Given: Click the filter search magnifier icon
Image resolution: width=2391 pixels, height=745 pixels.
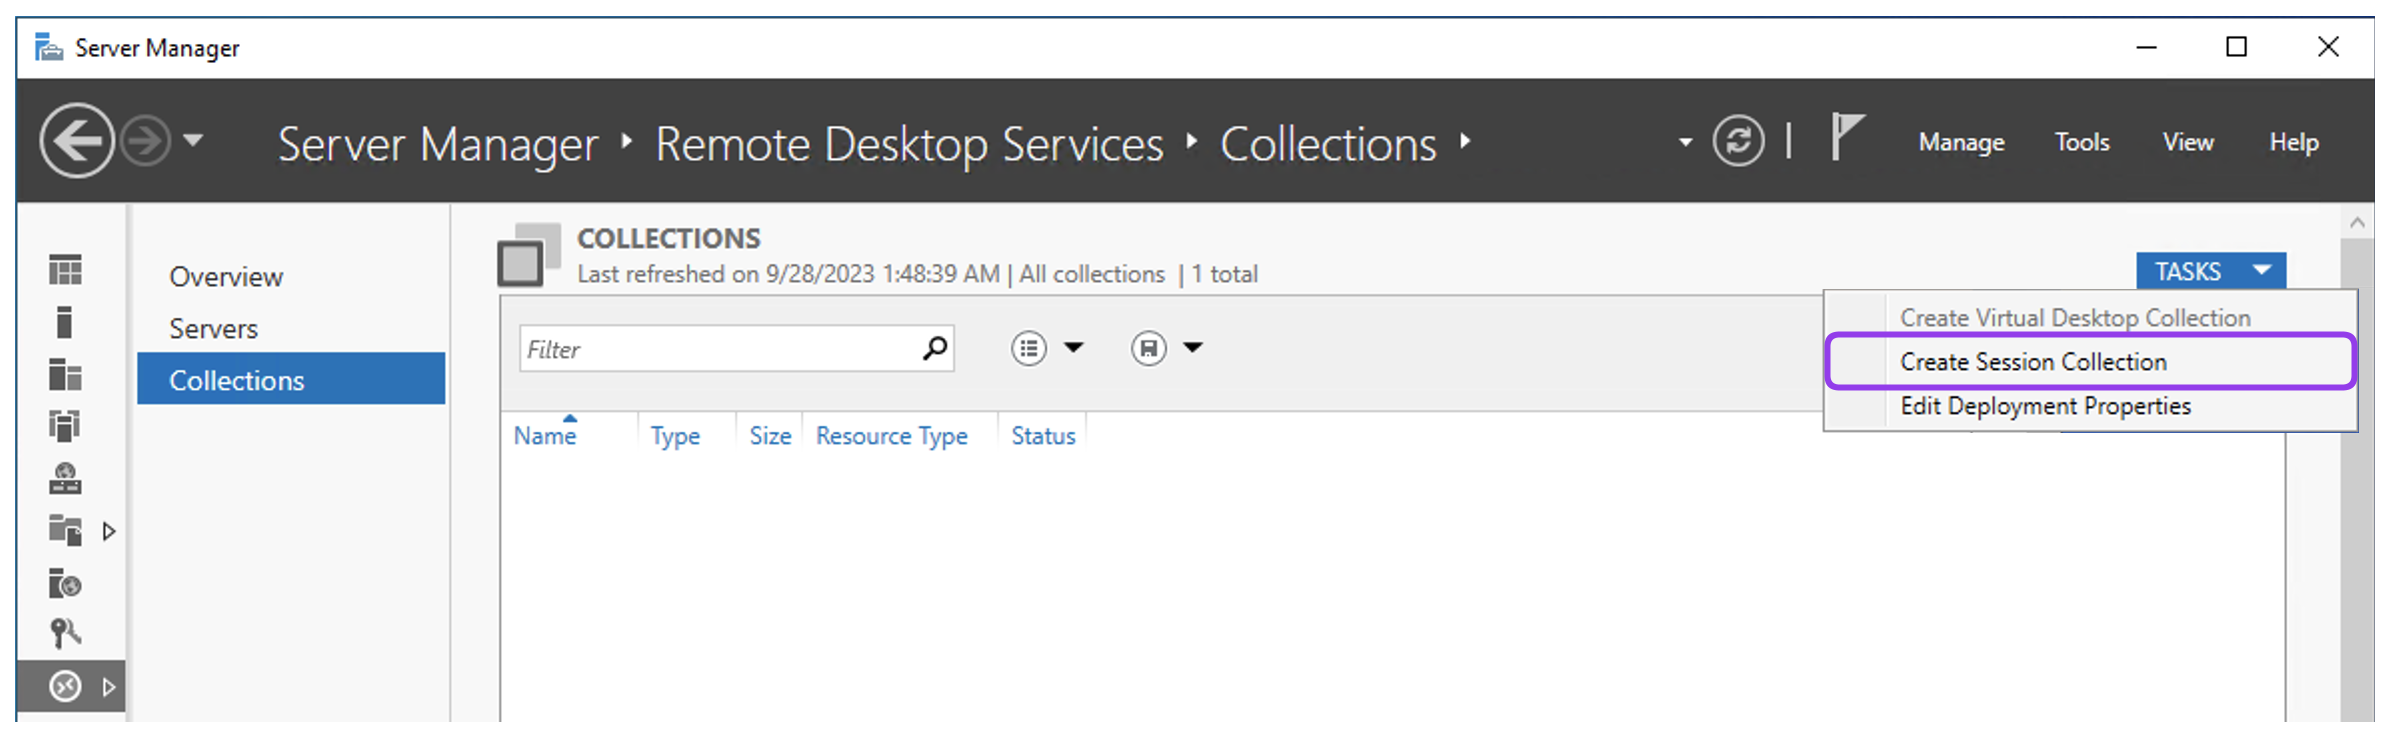Looking at the screenshot, I should [935, 347].
